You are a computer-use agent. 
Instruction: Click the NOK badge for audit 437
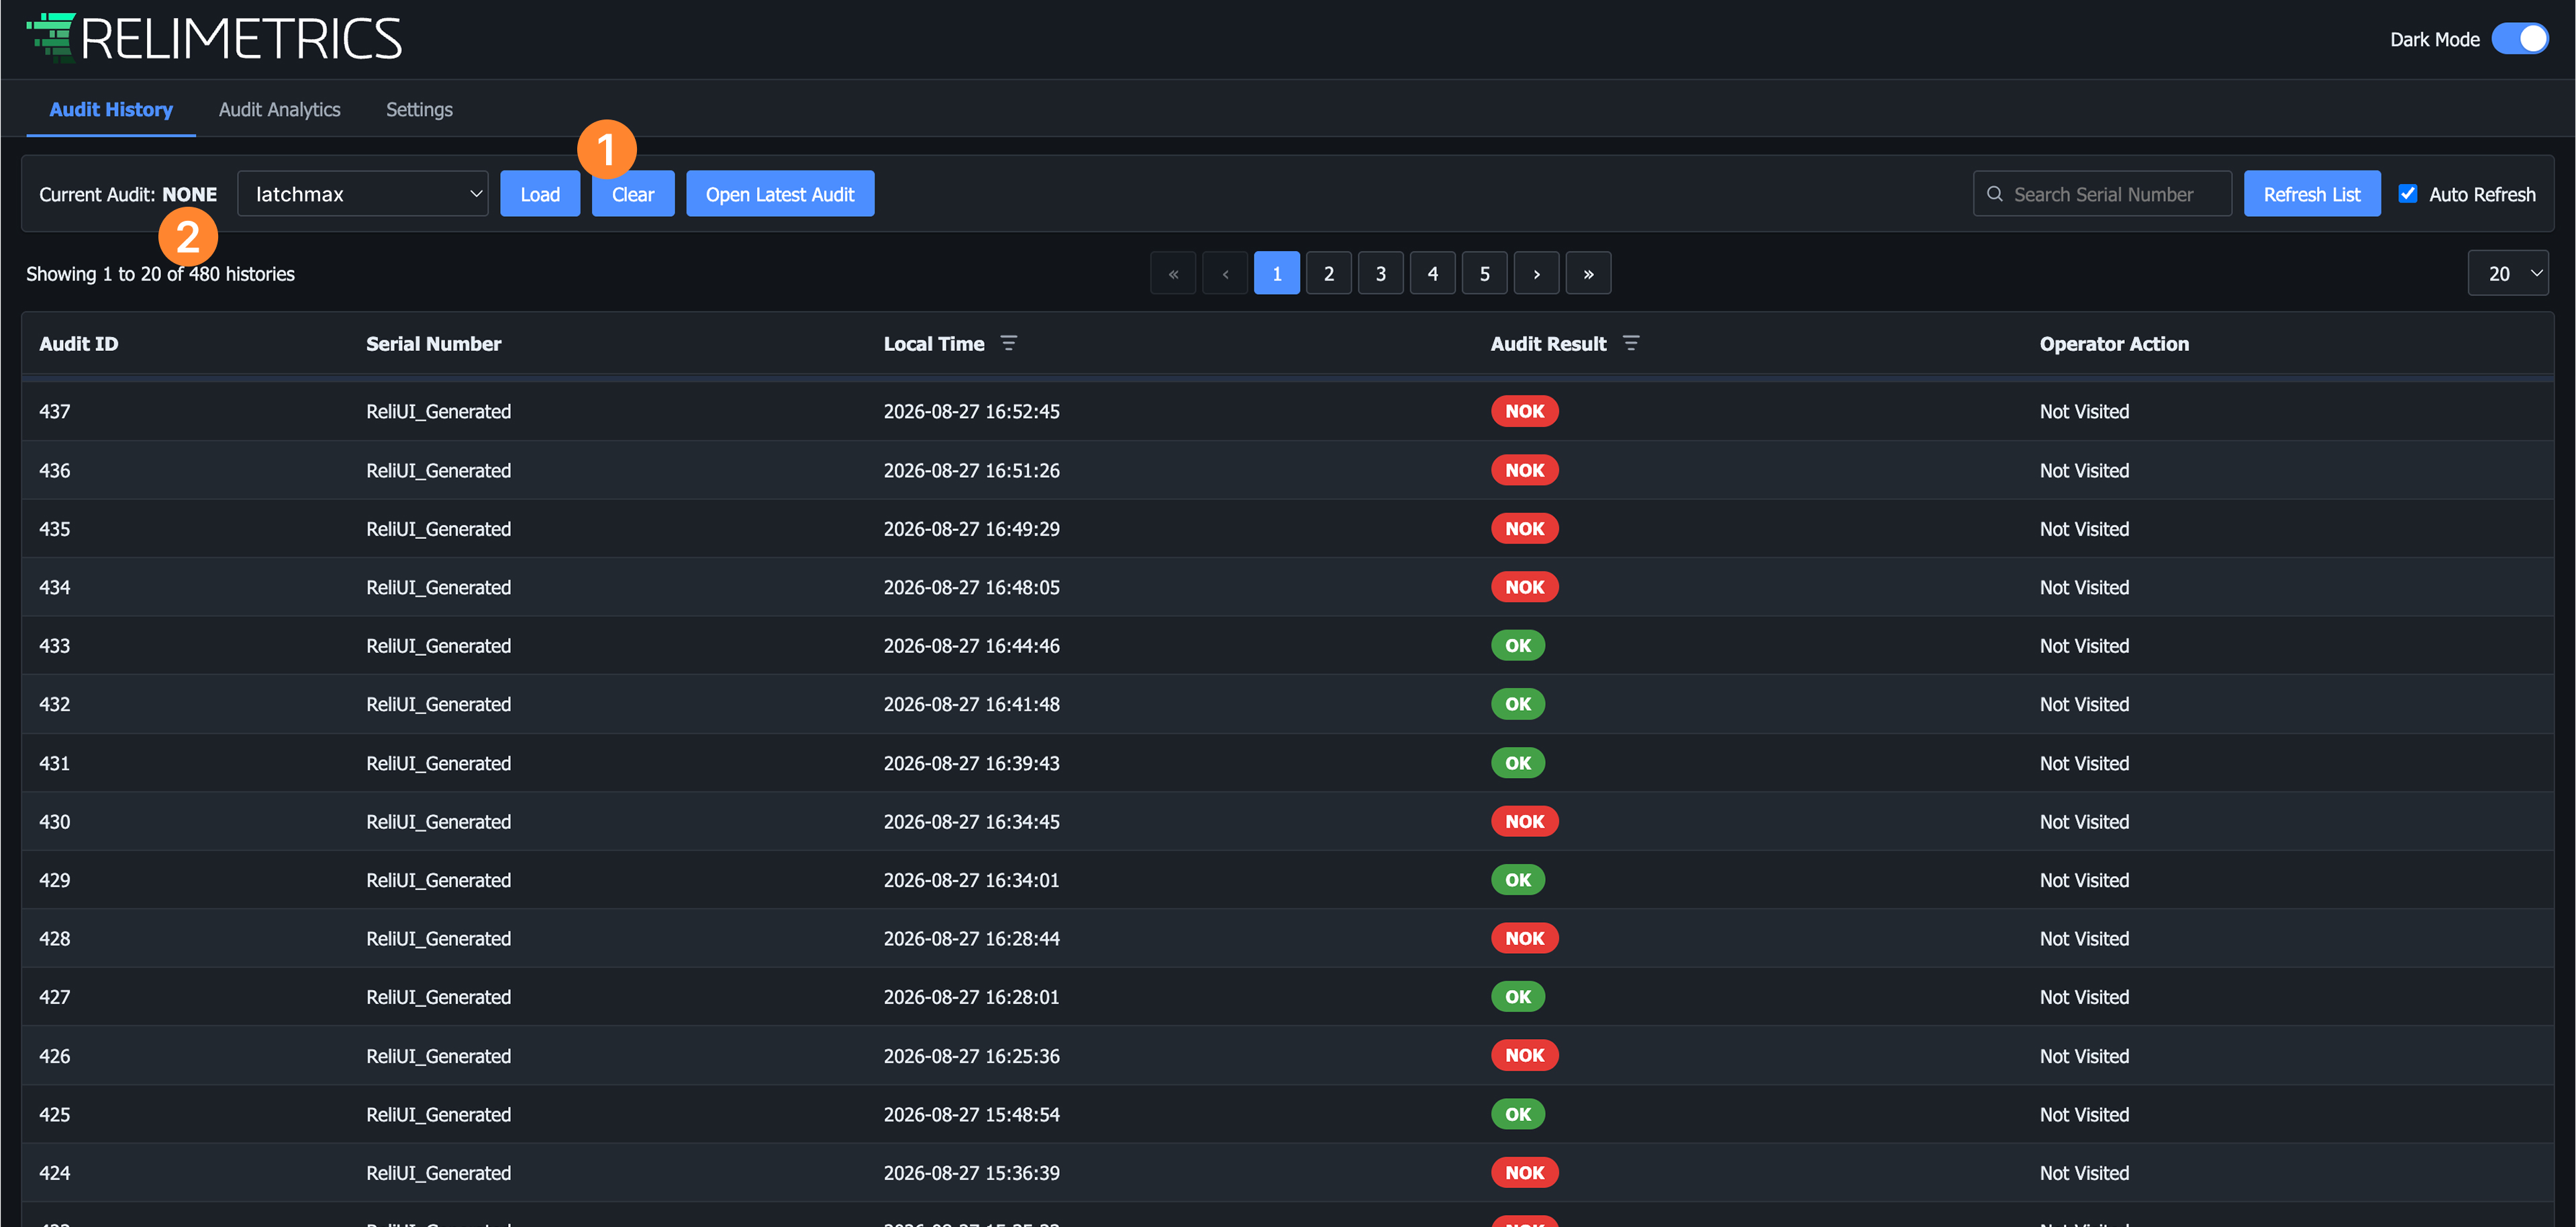point(1525,411)
